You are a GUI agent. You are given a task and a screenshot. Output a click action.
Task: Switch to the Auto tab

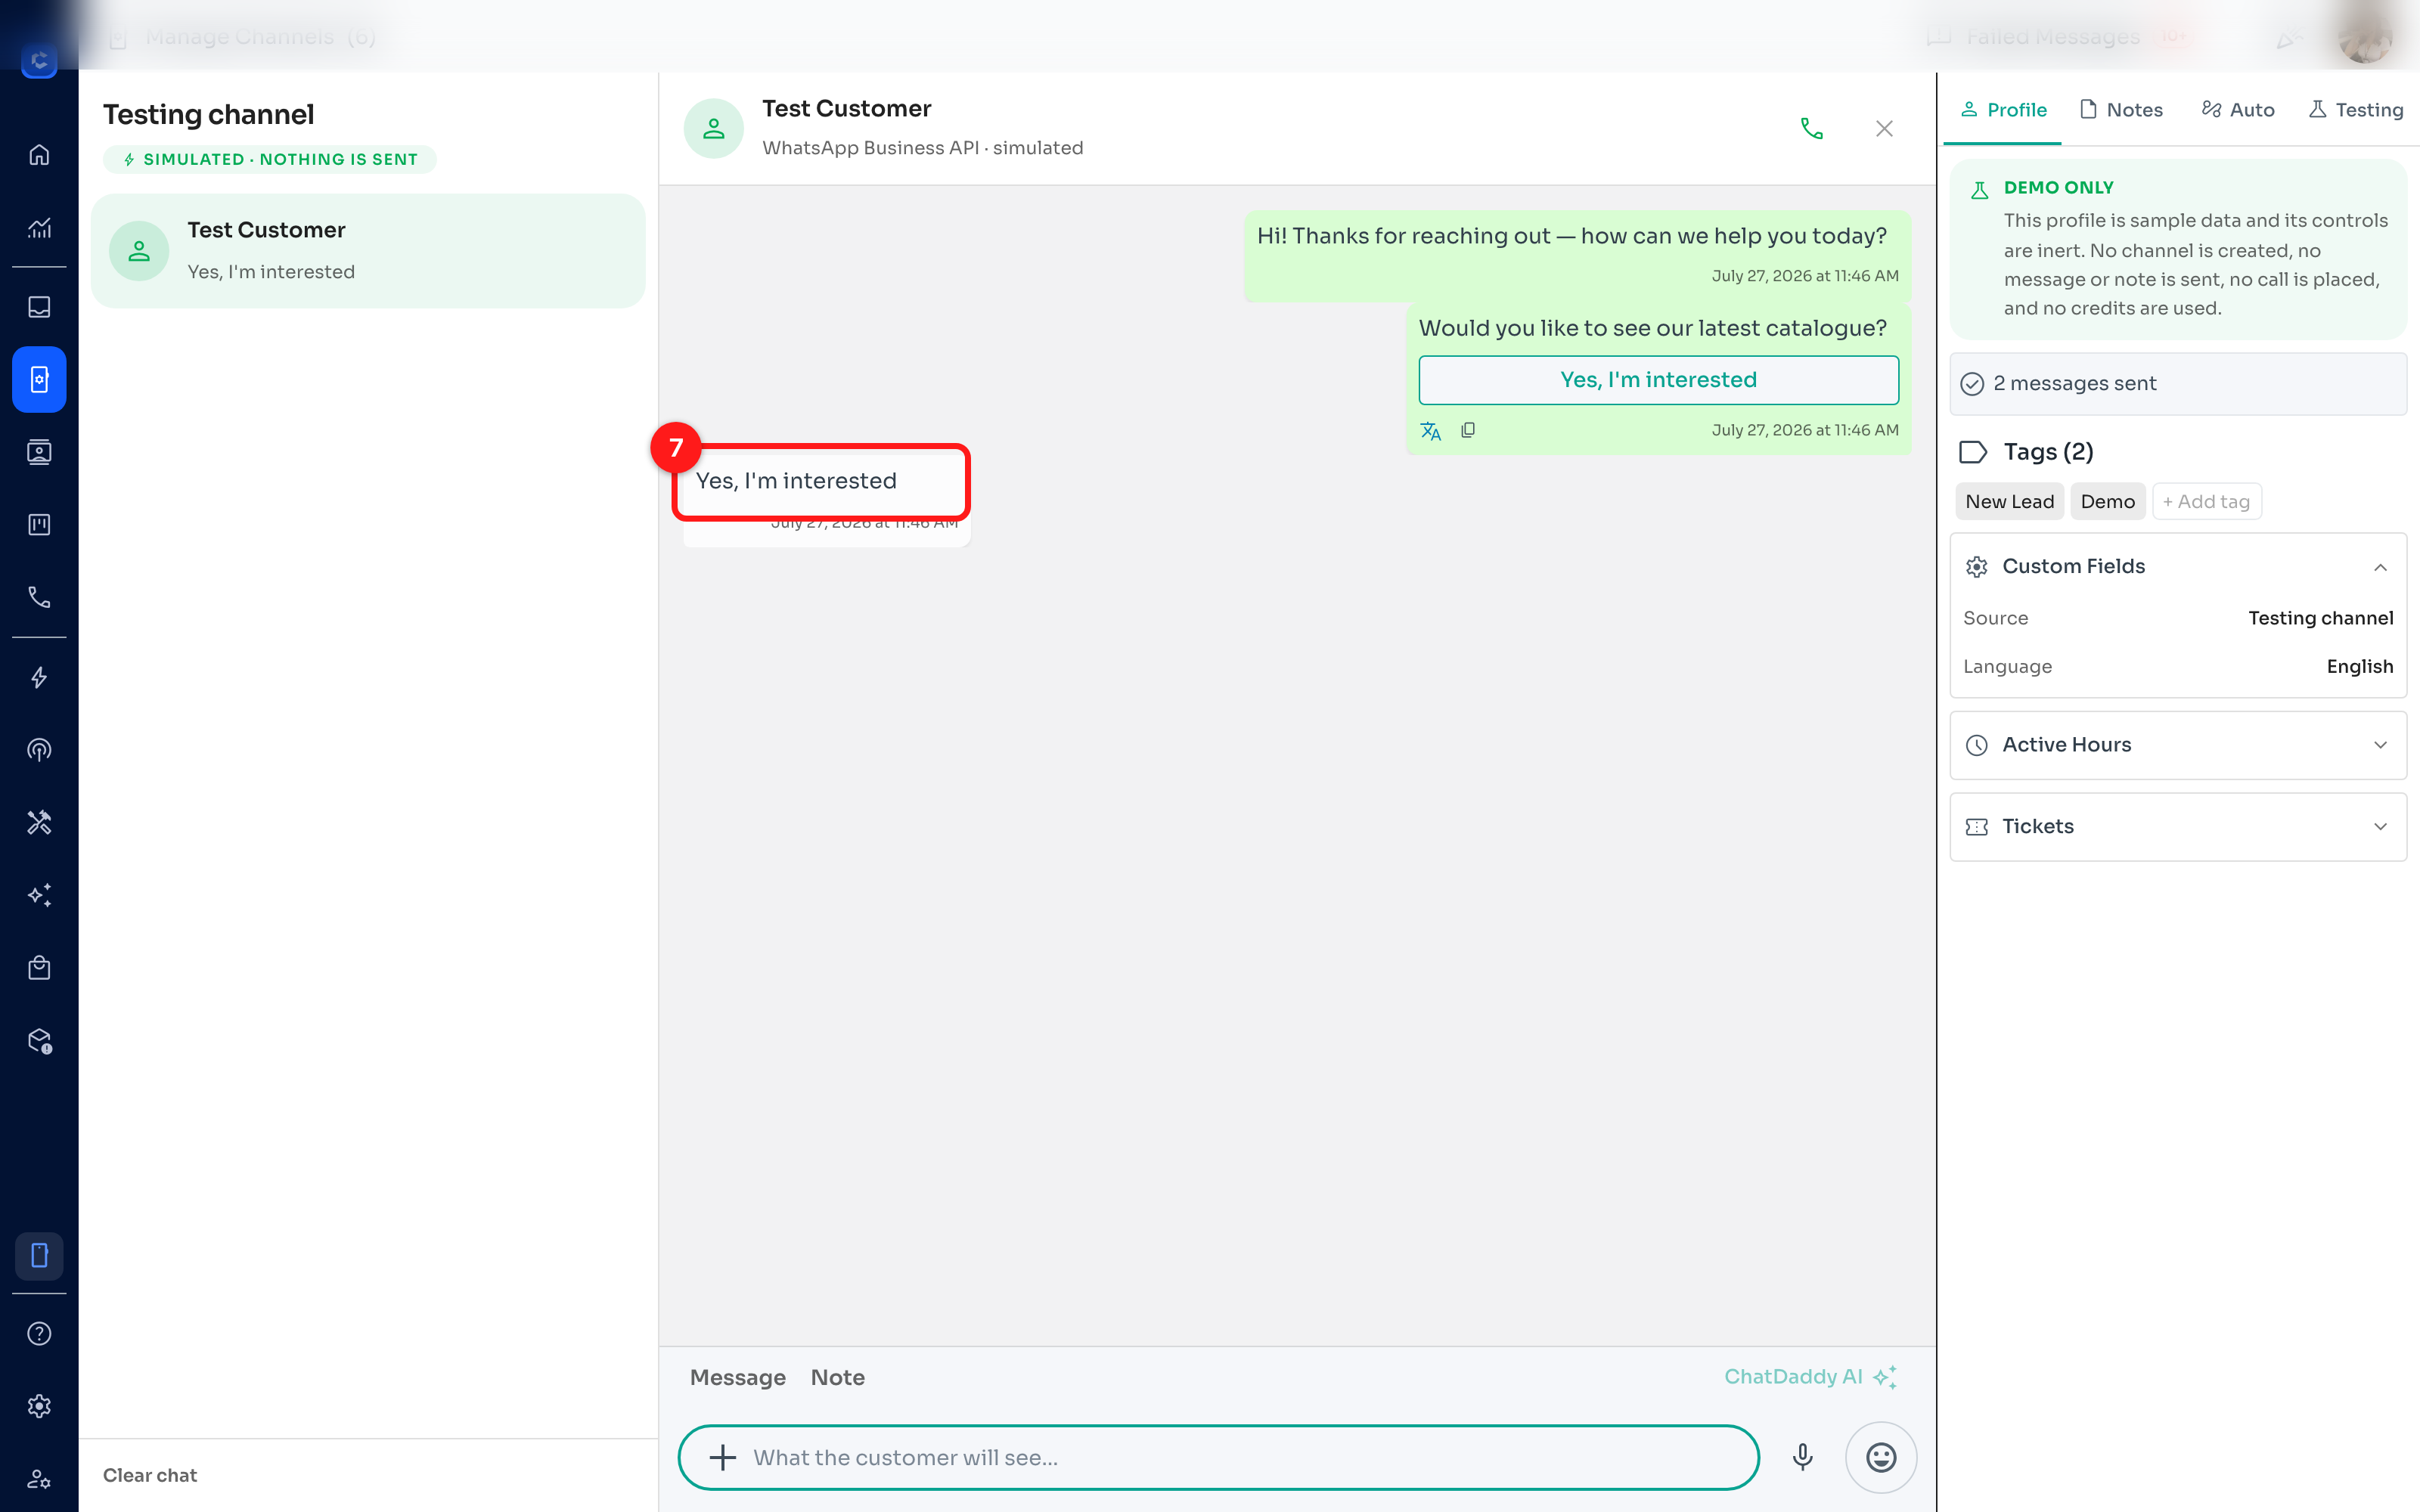[x=2238, y=110]
